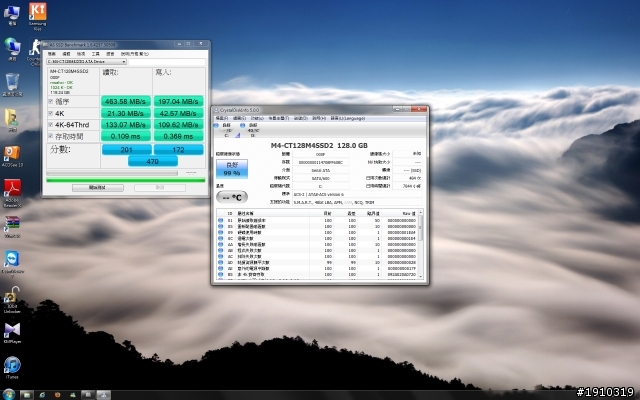Launch the TeamViewer desktop shortcut
Image resolution: width=640 pixels, height=400 pixels.
12,264
